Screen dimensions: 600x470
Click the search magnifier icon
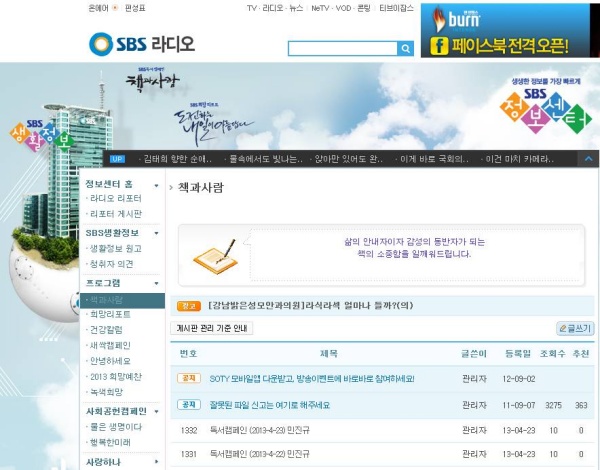coord(405,48)
